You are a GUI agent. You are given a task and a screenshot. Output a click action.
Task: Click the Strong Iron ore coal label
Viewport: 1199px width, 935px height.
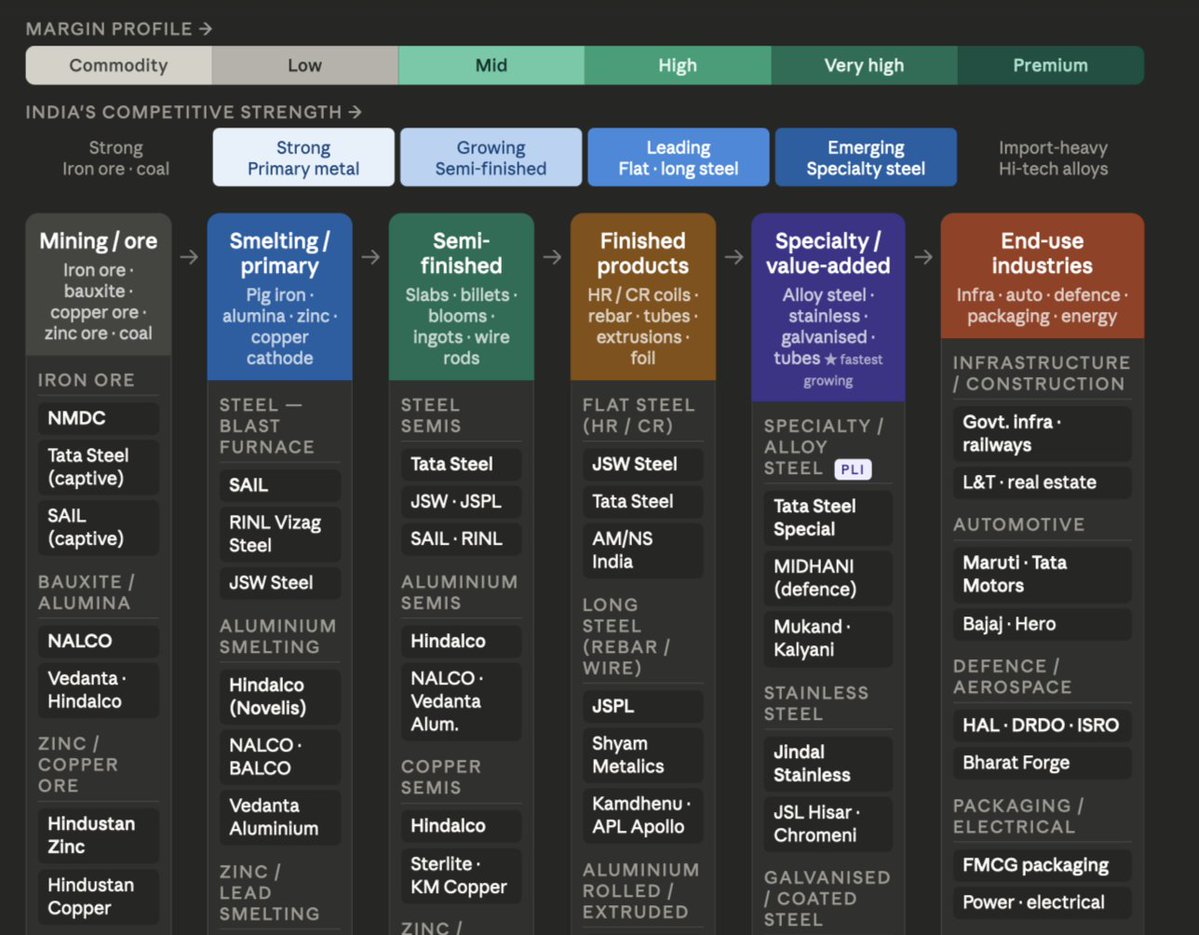tap(116, 158)
